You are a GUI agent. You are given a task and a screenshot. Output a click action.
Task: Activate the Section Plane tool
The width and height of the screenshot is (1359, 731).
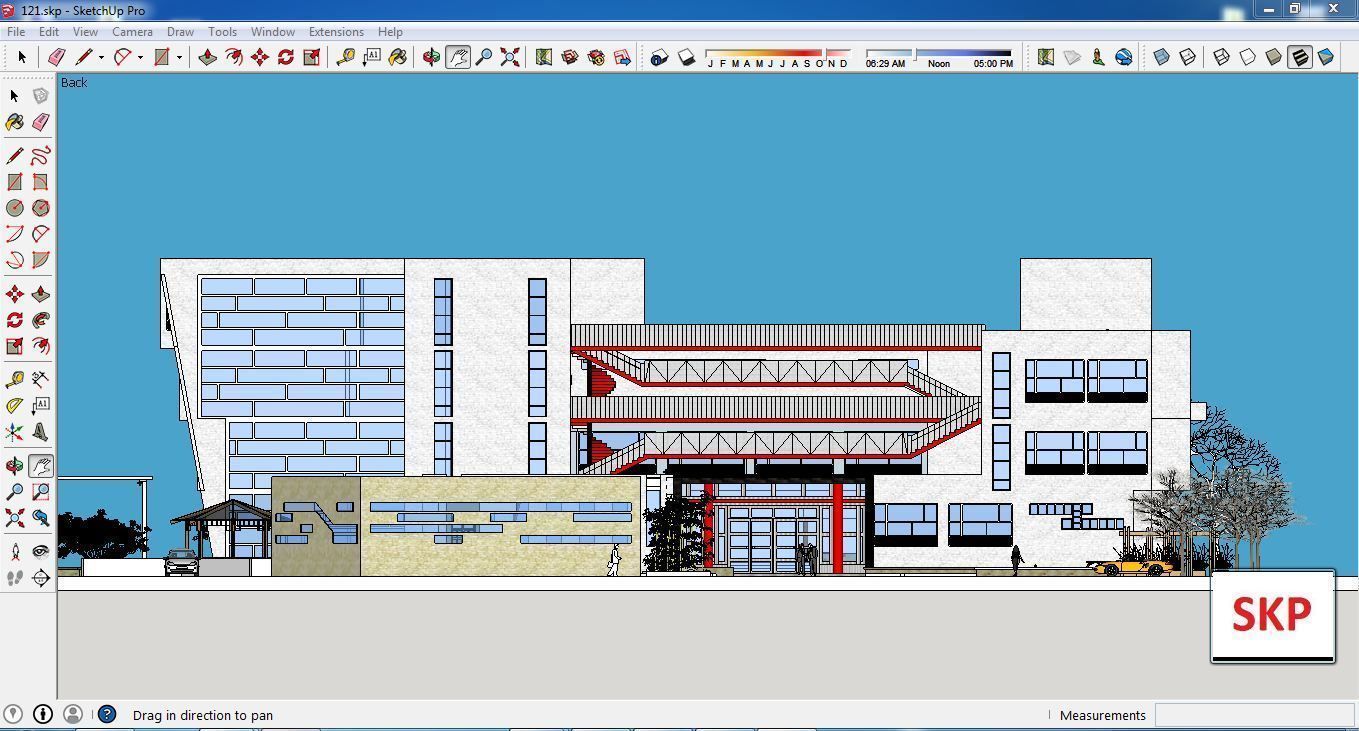(40, 578)
